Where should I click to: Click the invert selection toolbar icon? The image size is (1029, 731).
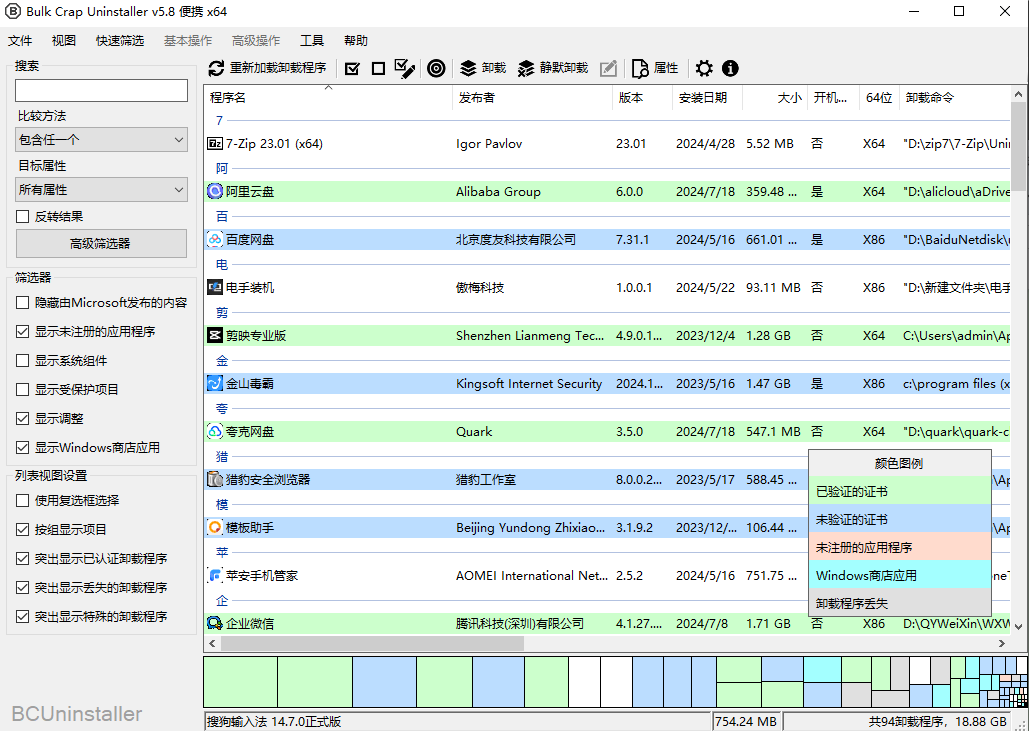(x=404, y=68)
